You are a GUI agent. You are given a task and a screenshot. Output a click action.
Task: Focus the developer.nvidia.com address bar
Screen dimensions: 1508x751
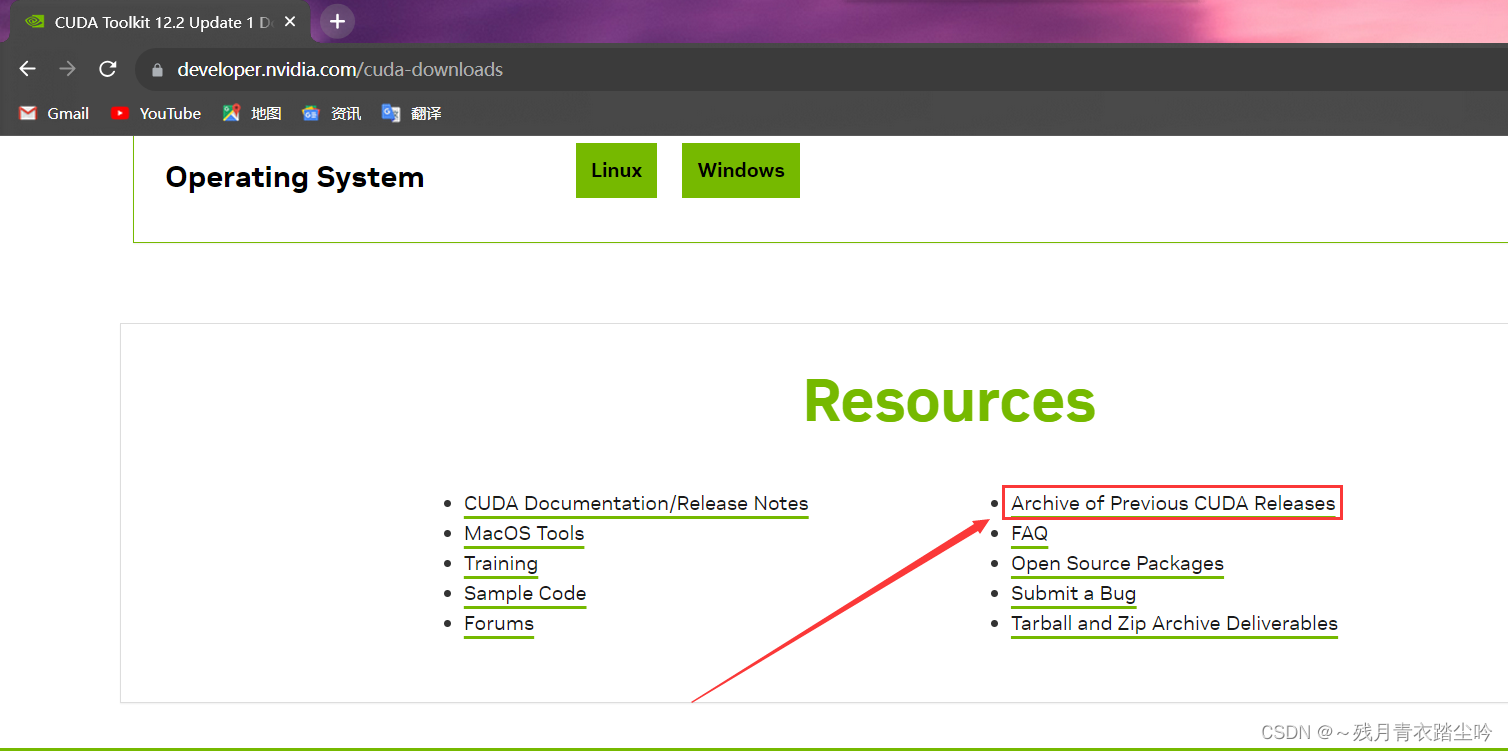coord(820,70)
